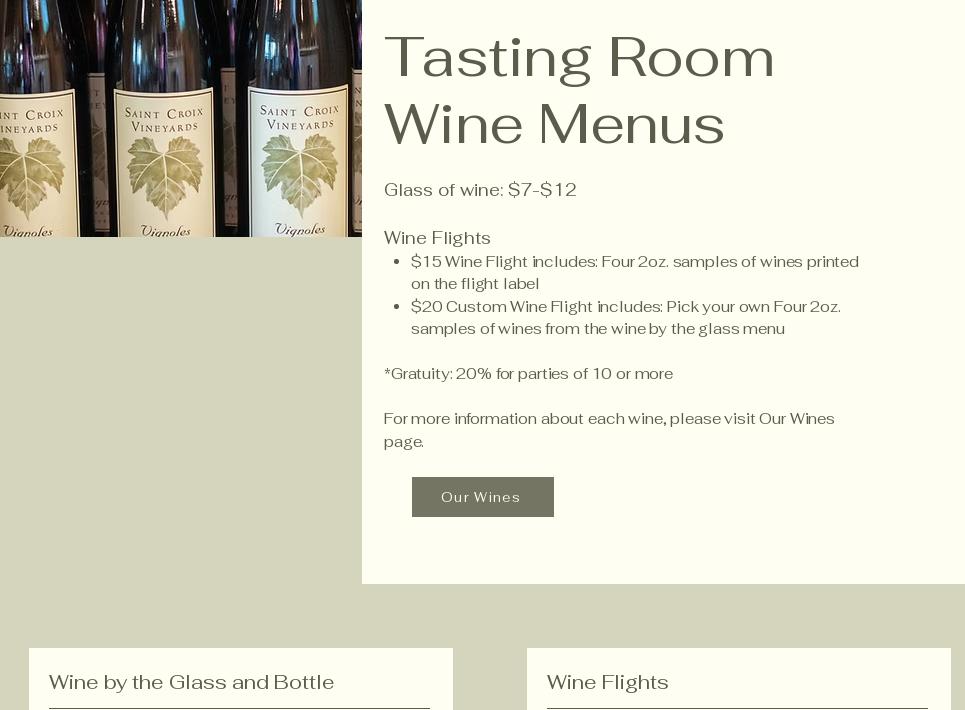Click the Our Wines button
Viewport: 965px width, 710px height.
[482, 497]
